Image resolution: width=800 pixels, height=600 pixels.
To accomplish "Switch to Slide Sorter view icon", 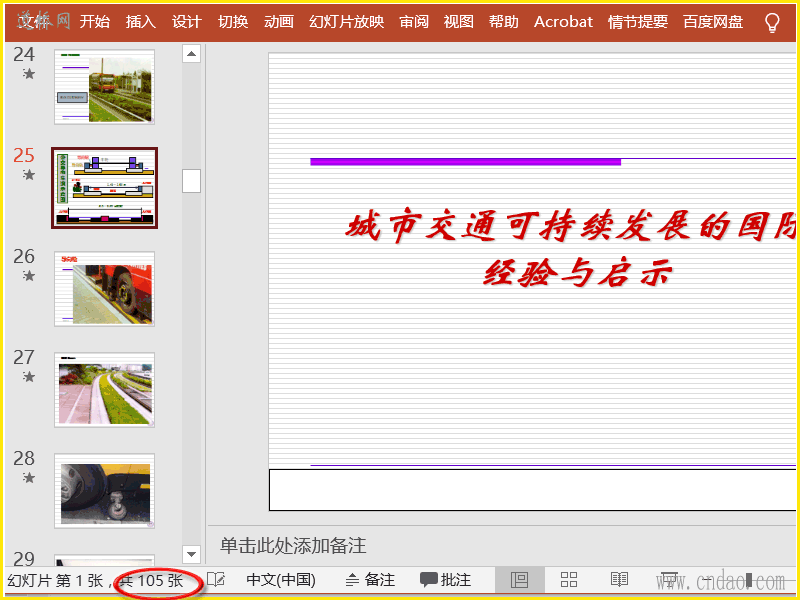I will (x=569, y=580).
